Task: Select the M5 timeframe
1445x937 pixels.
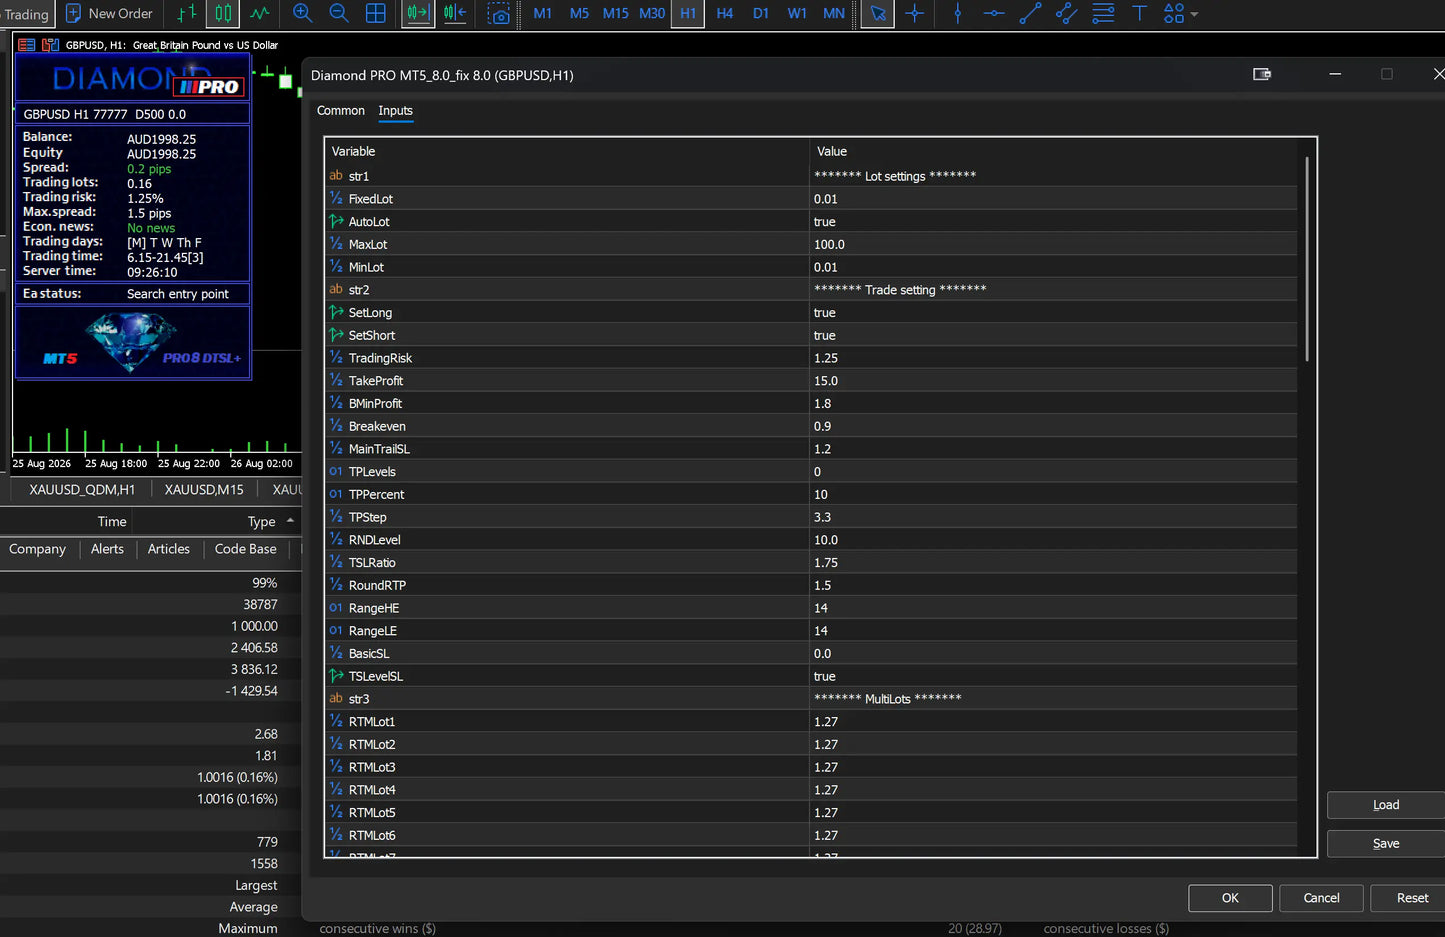Action: pyautogui.click(x=579, y=14)
